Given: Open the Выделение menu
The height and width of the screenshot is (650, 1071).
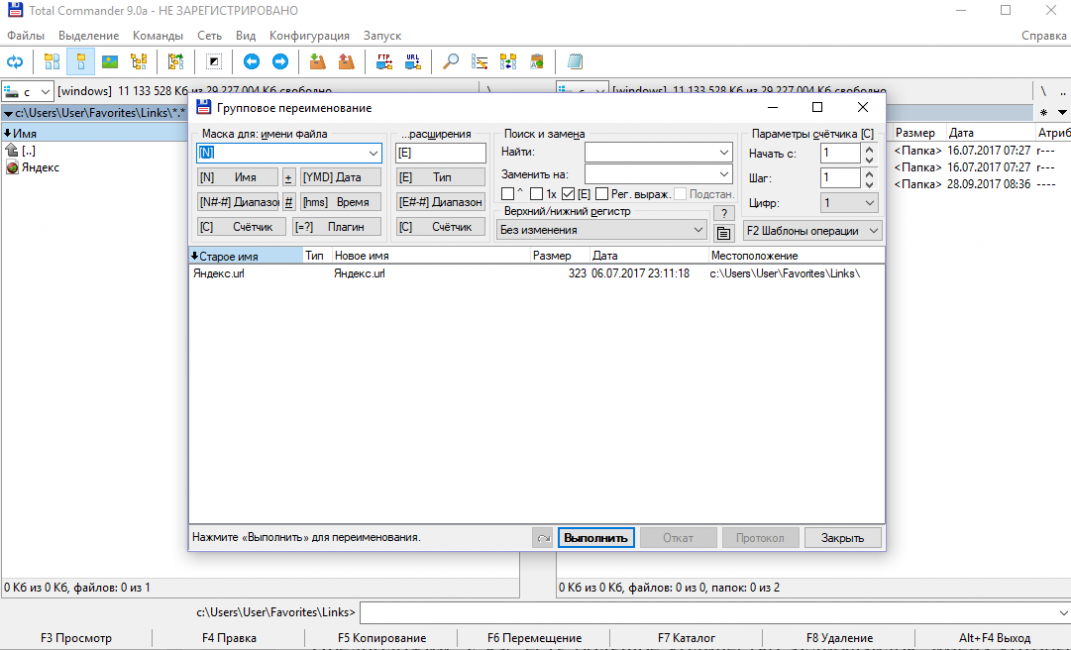Looking at the screenshot, I should pyautogui.click(x=88, y=36).
